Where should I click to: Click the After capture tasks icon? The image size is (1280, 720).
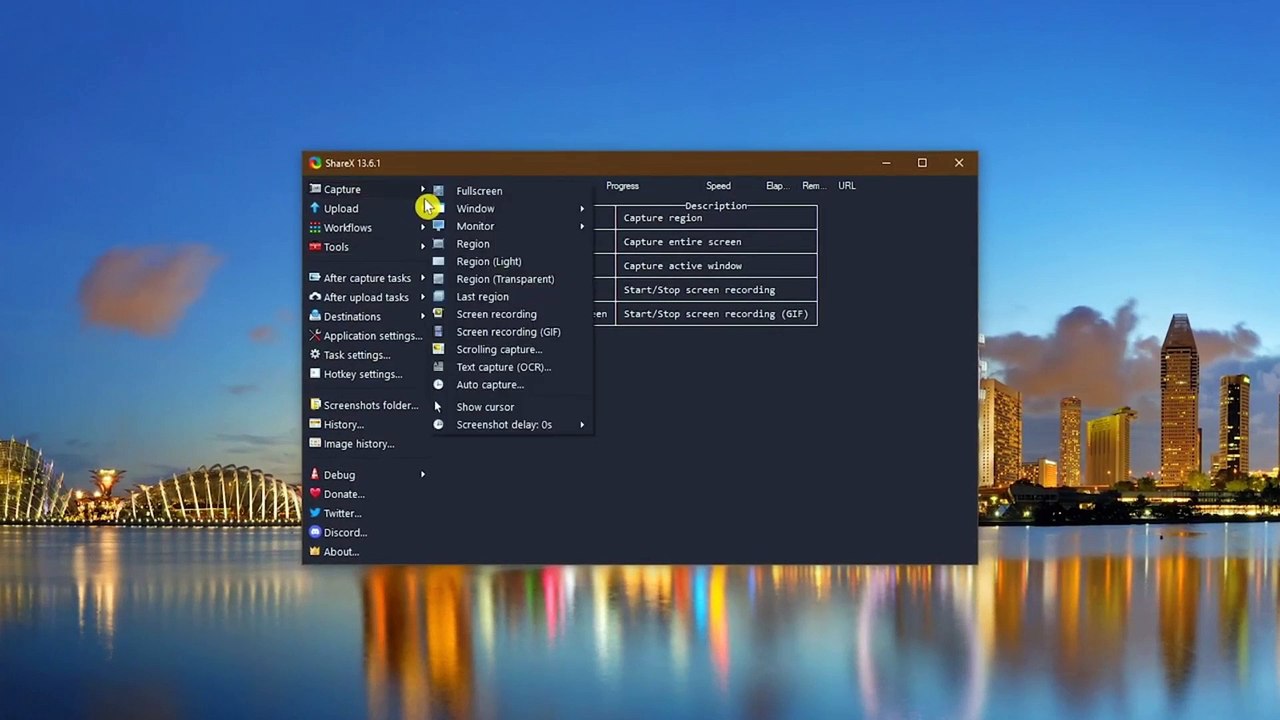point(315,278)
